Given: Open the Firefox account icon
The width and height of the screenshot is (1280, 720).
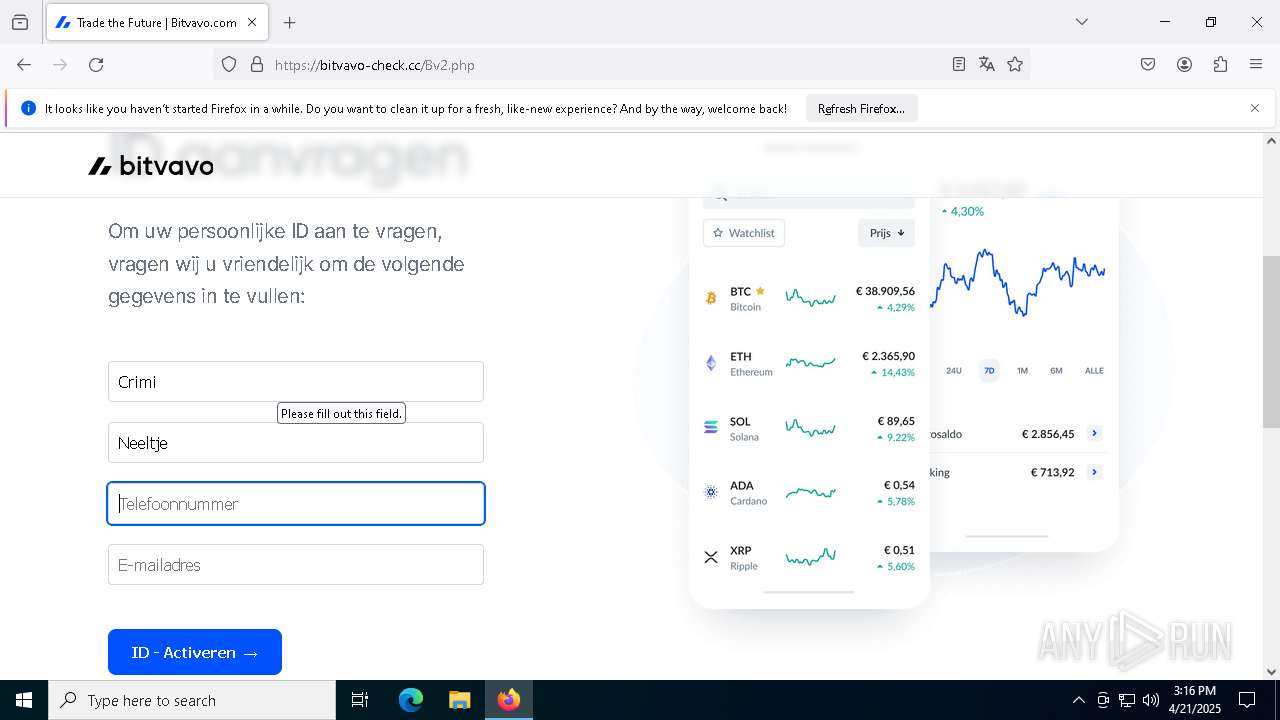Looking at the screenshot, I should (1184, 65).
